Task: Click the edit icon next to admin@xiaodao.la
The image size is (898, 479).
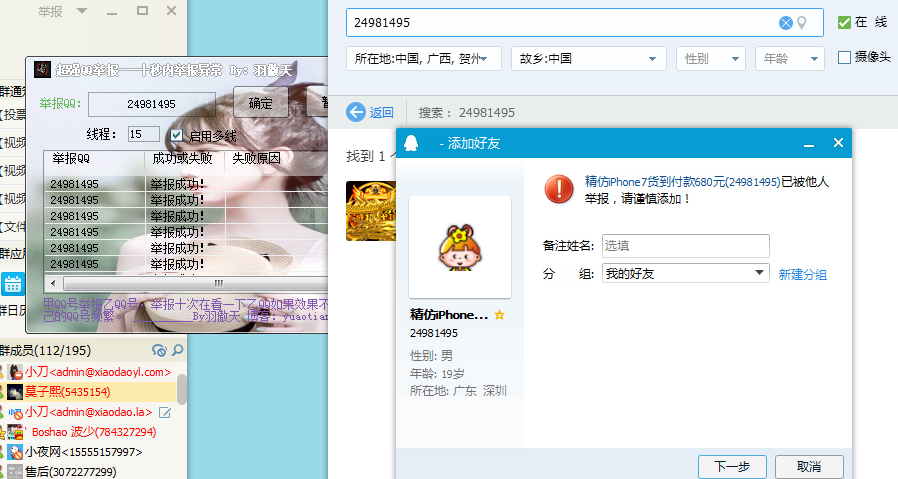Action: point(165,412)
